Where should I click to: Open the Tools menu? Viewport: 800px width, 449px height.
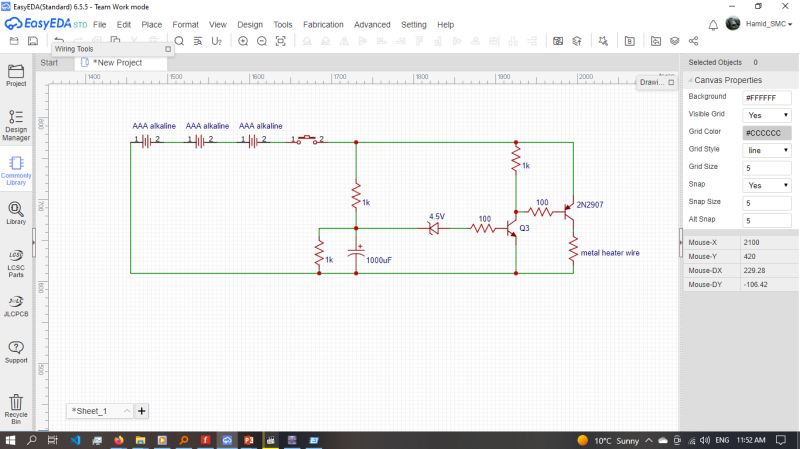[x=283, y=24]
